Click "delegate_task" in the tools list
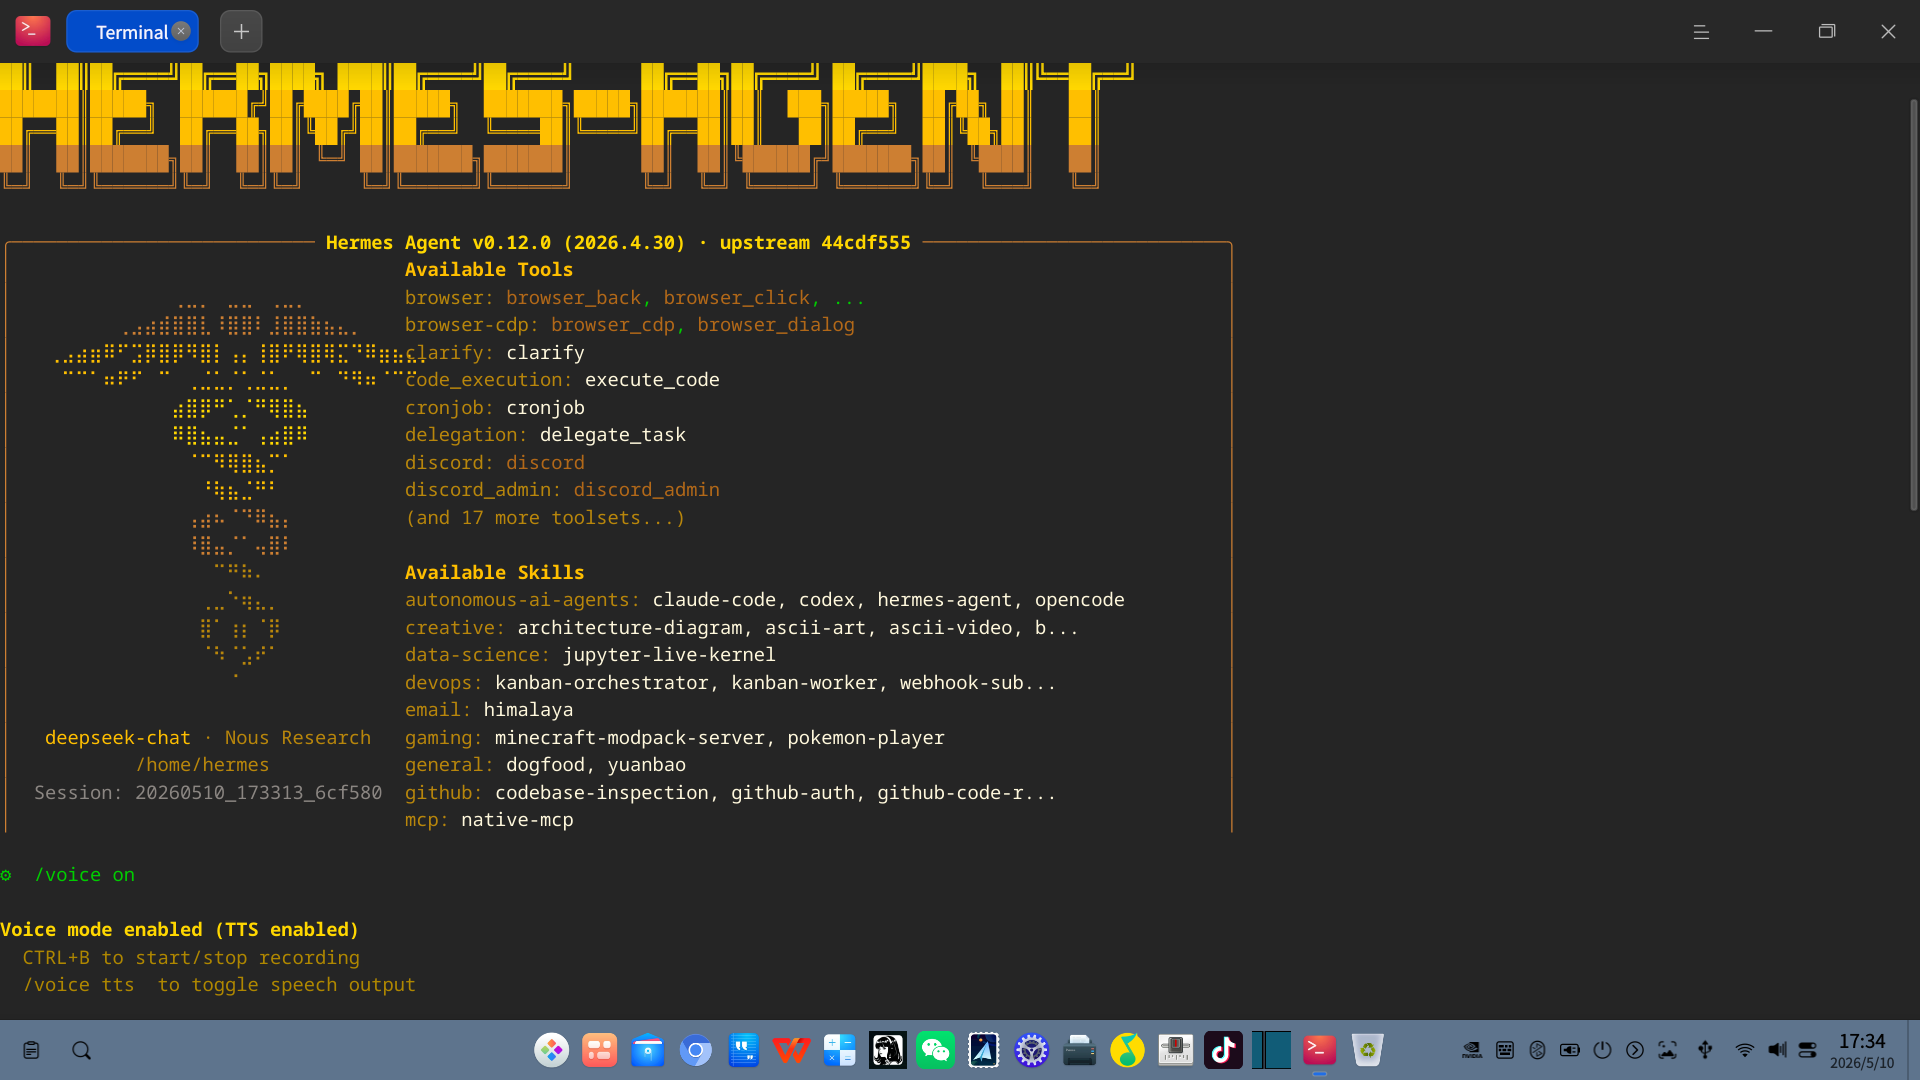The image size is (1920, 1080). 613,435
